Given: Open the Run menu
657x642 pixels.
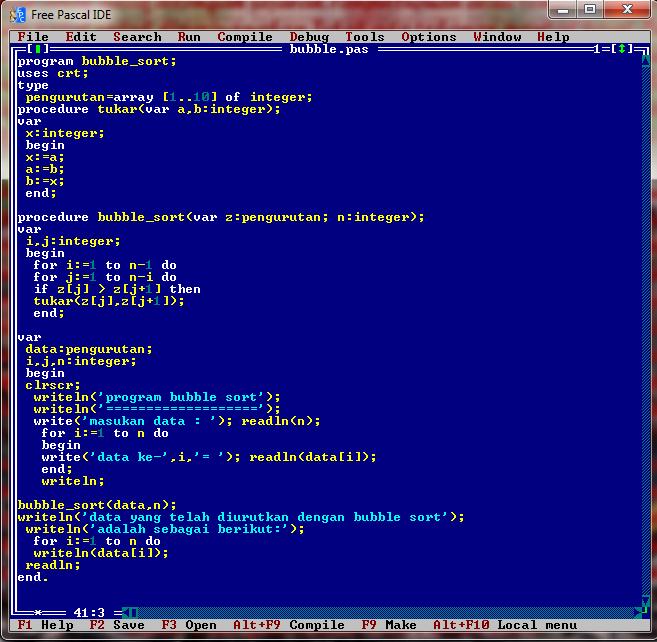Looking at the screenshot, I should [189, 37].
